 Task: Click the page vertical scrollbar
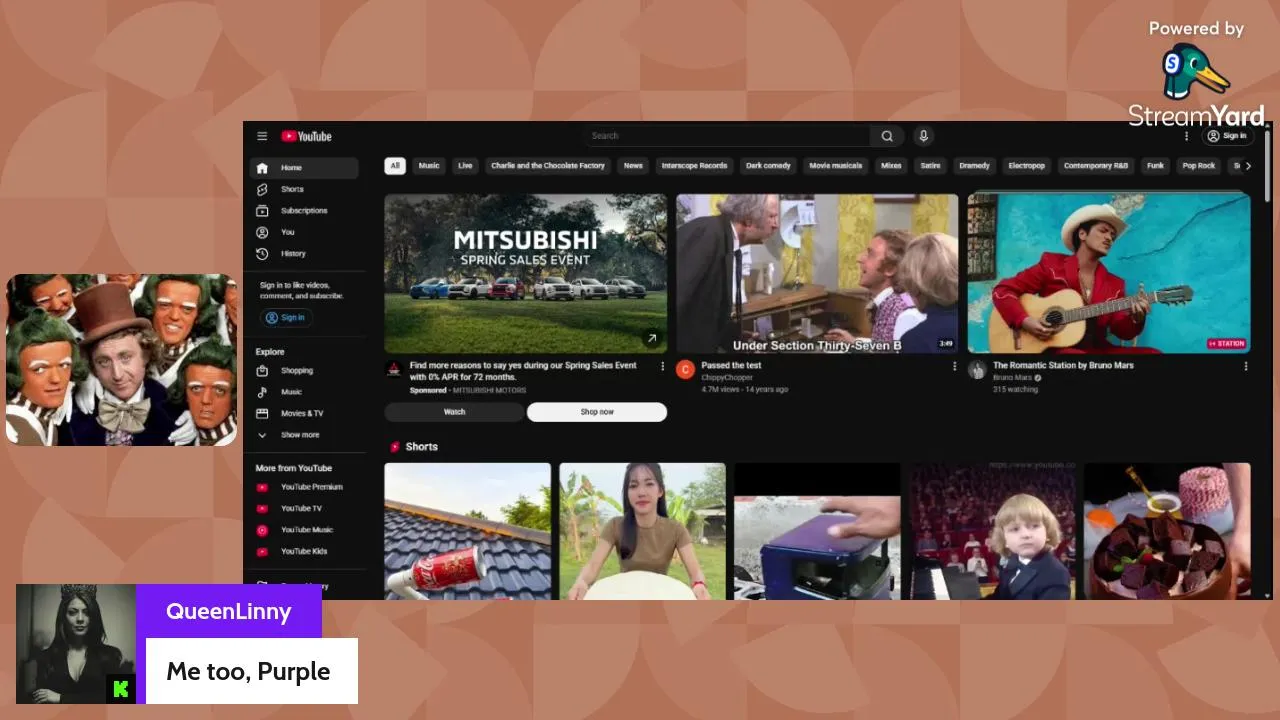click(1268, 165)
